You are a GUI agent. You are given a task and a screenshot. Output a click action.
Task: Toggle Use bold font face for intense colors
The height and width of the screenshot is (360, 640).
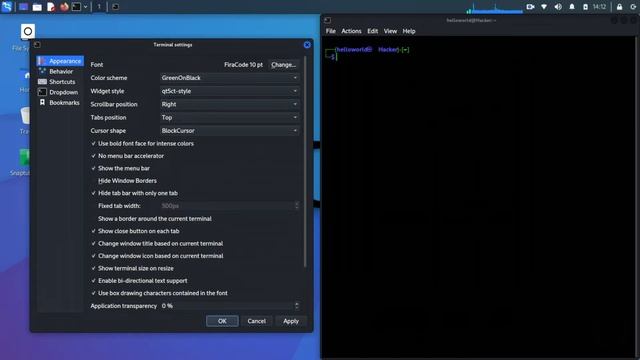(142, 143)
